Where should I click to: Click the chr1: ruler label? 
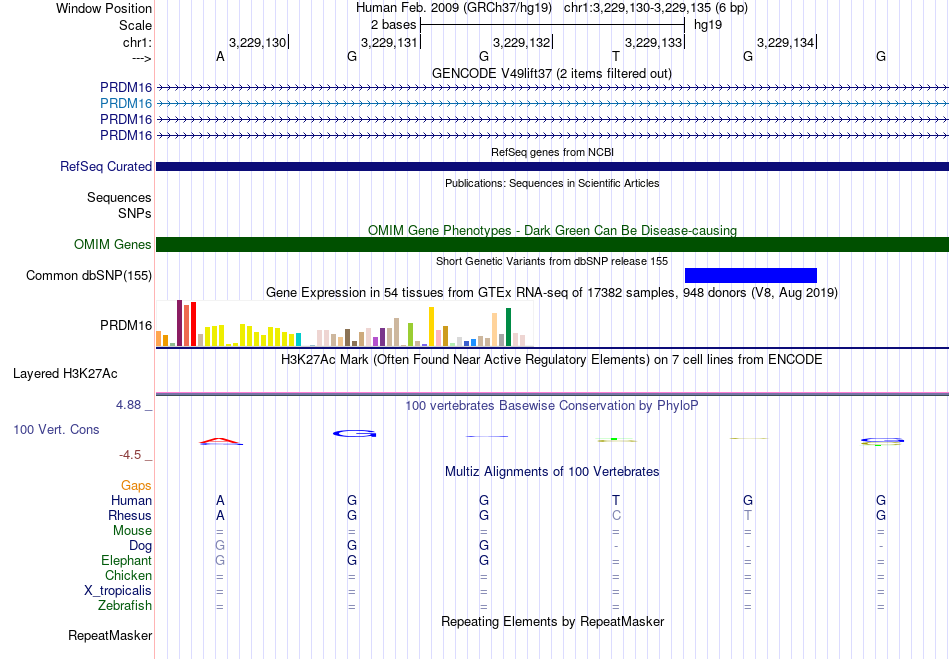tap(137, 42)
